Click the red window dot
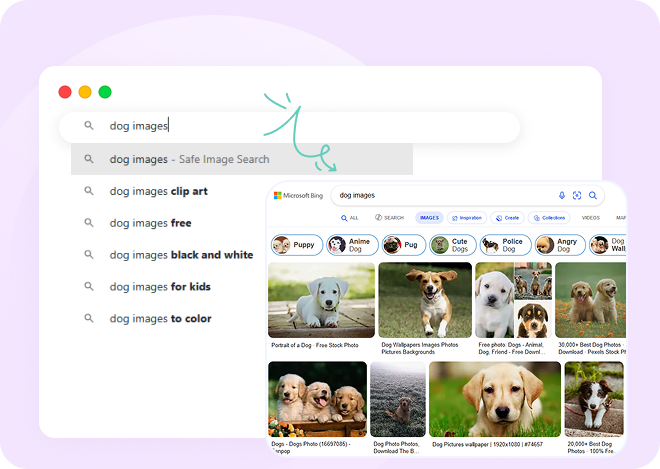 (65, 92)
